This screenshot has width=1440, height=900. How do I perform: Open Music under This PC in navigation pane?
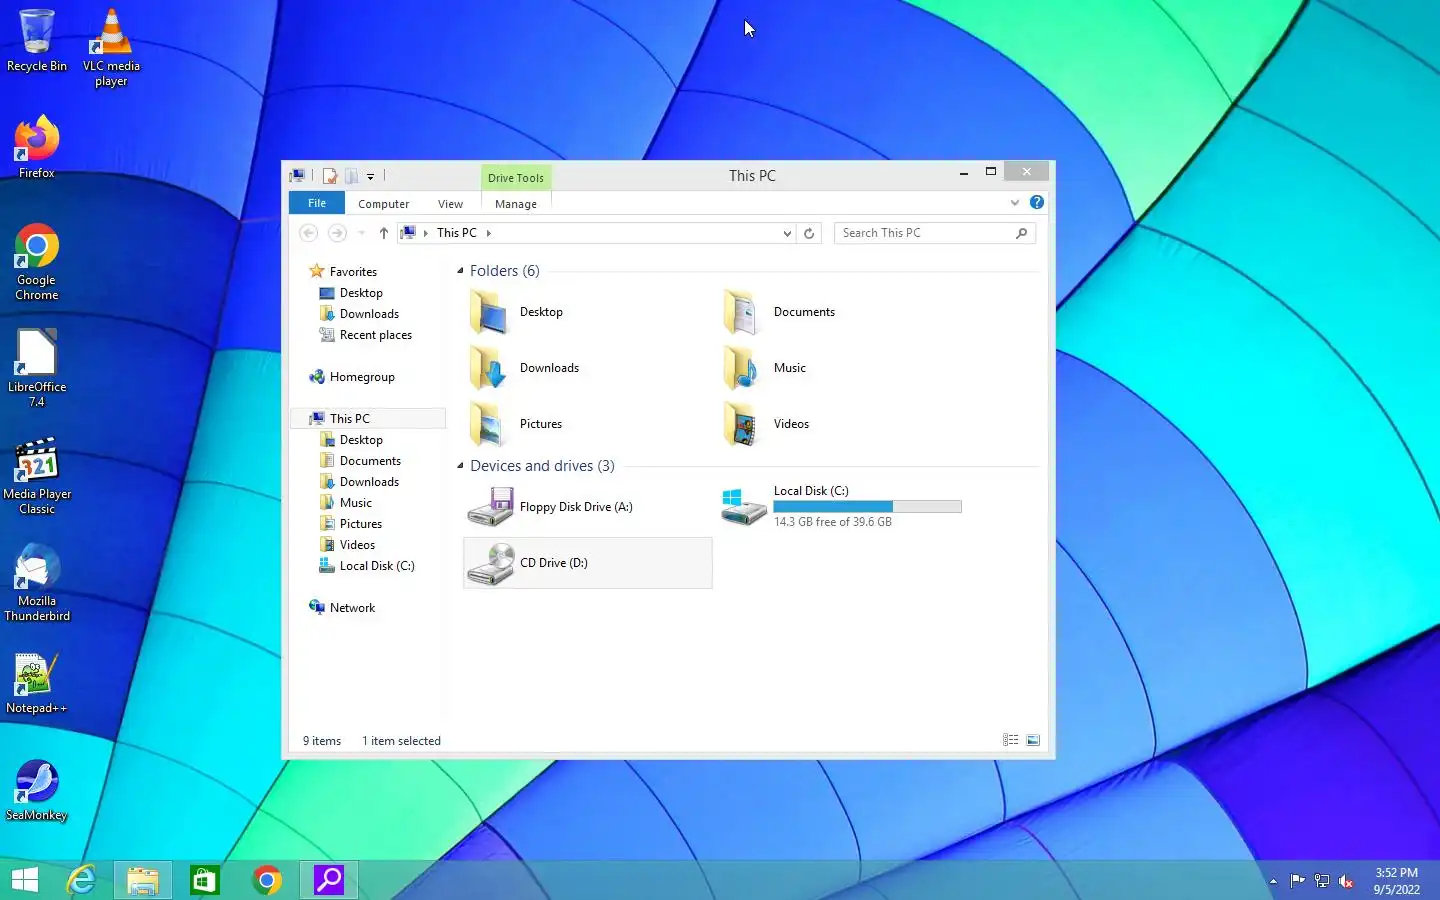pos(355,503)
